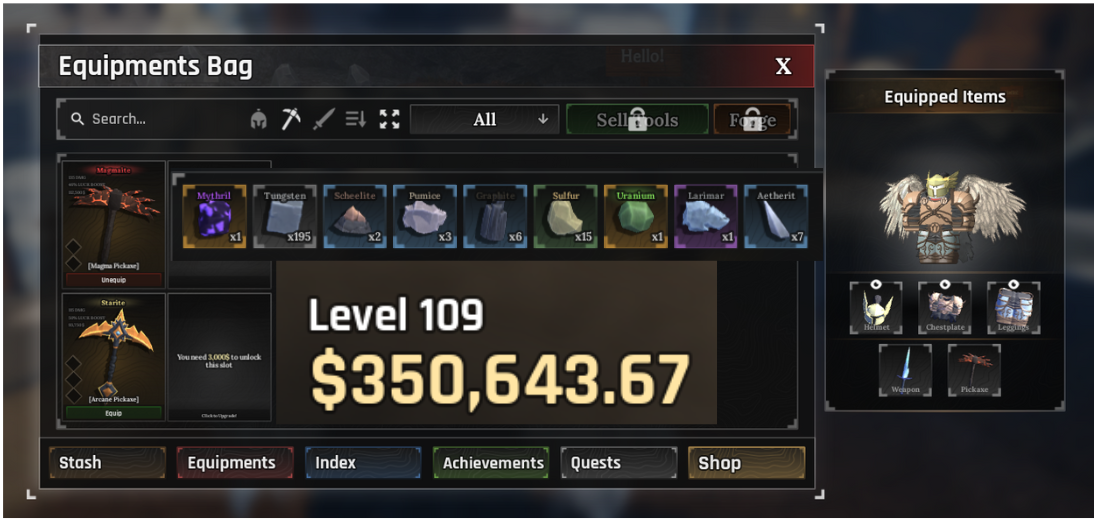1097x520 pixels.
Task: Select the Uranium ore slot
Action: pos(635,216)
